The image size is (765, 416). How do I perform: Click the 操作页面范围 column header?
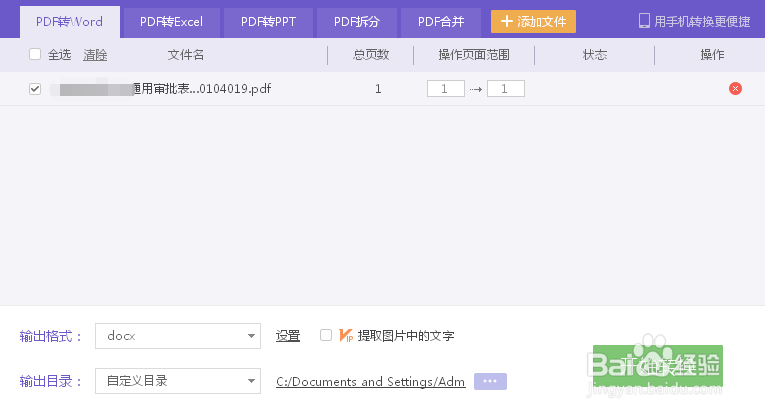pos(474,55)
